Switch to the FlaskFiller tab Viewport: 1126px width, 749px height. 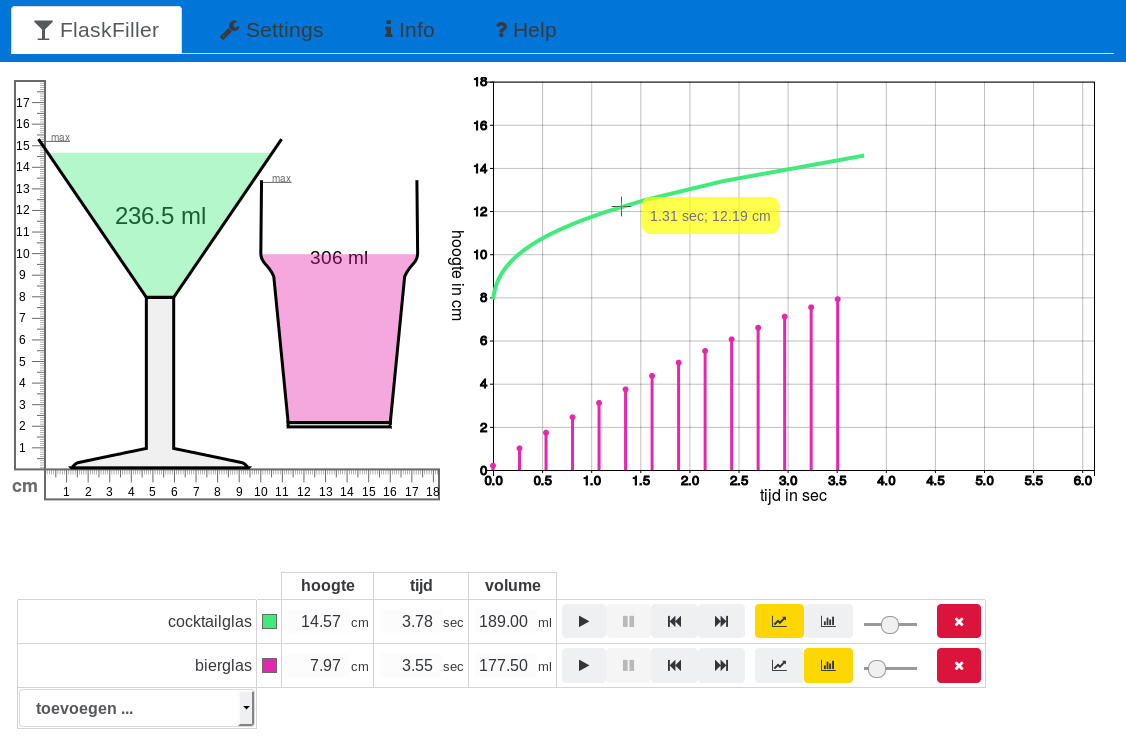(96, 30)
